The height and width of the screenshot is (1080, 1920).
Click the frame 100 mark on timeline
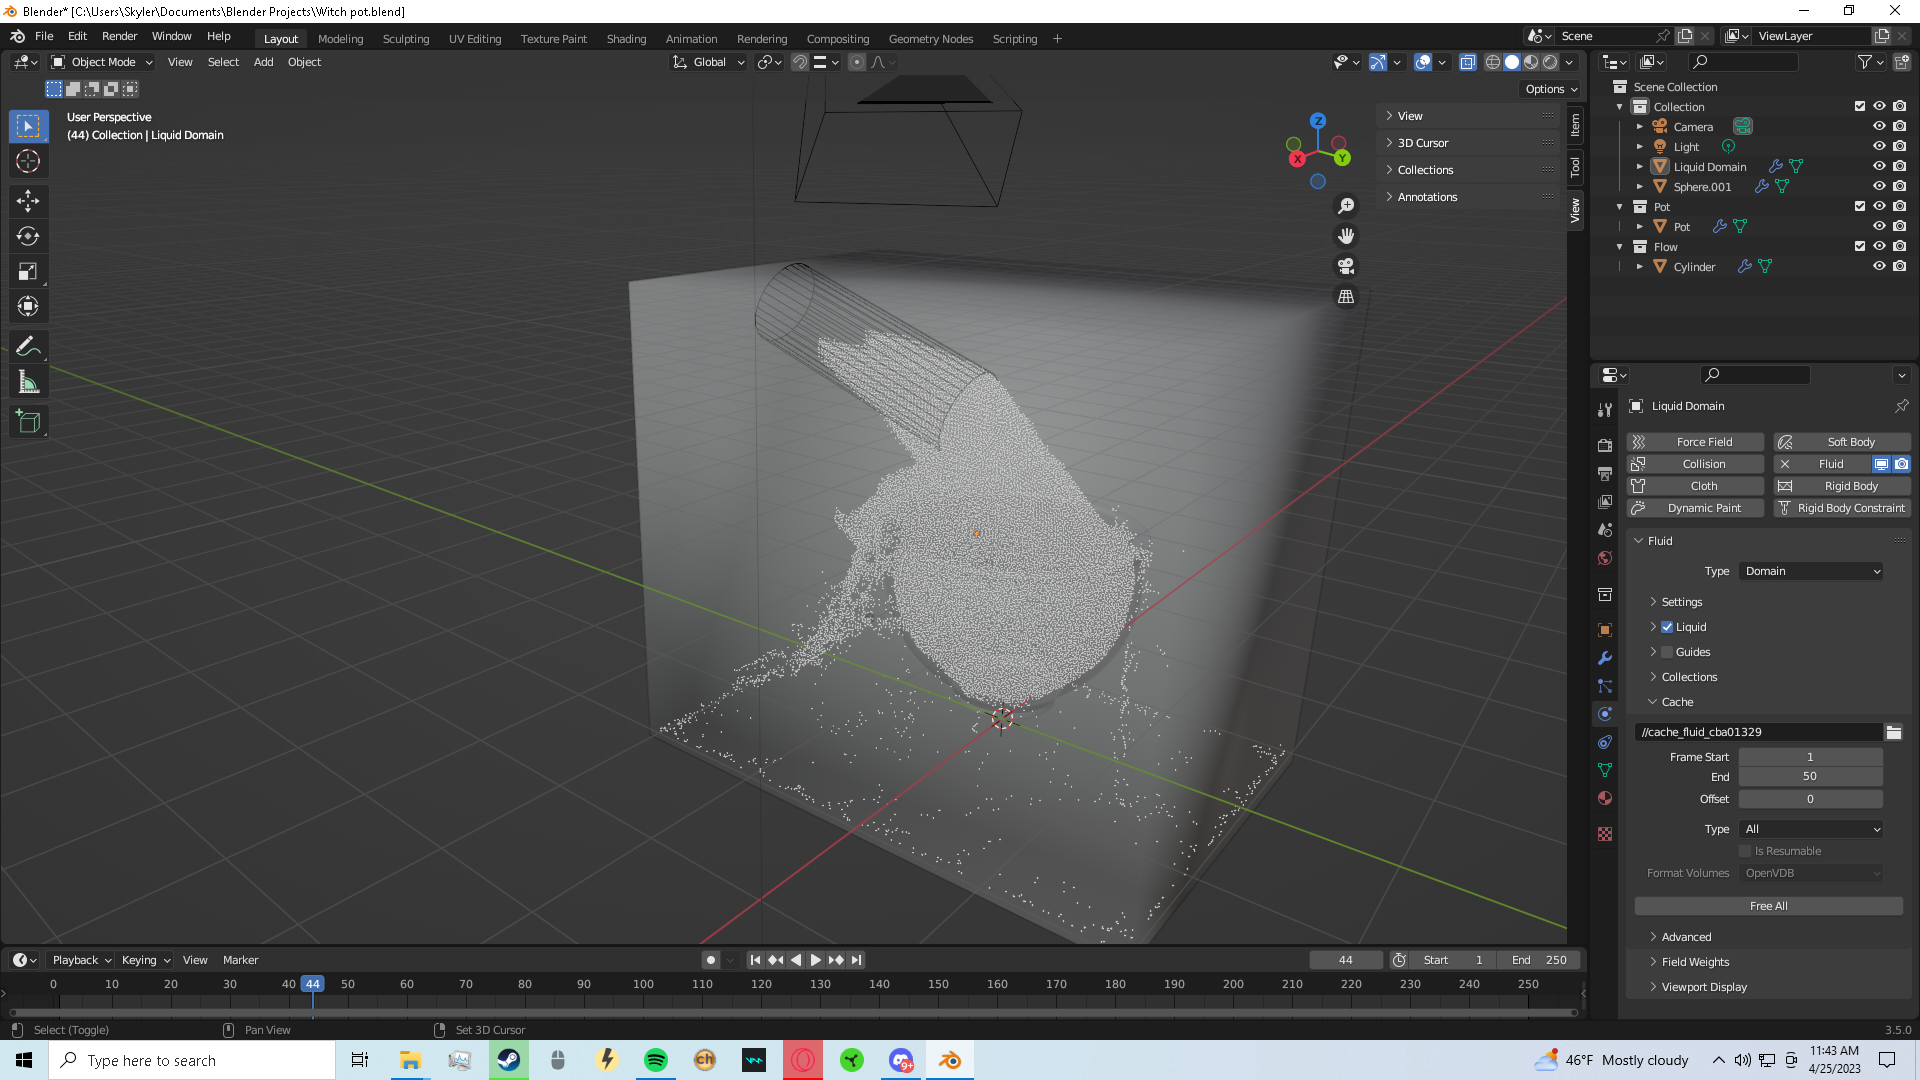643,984
